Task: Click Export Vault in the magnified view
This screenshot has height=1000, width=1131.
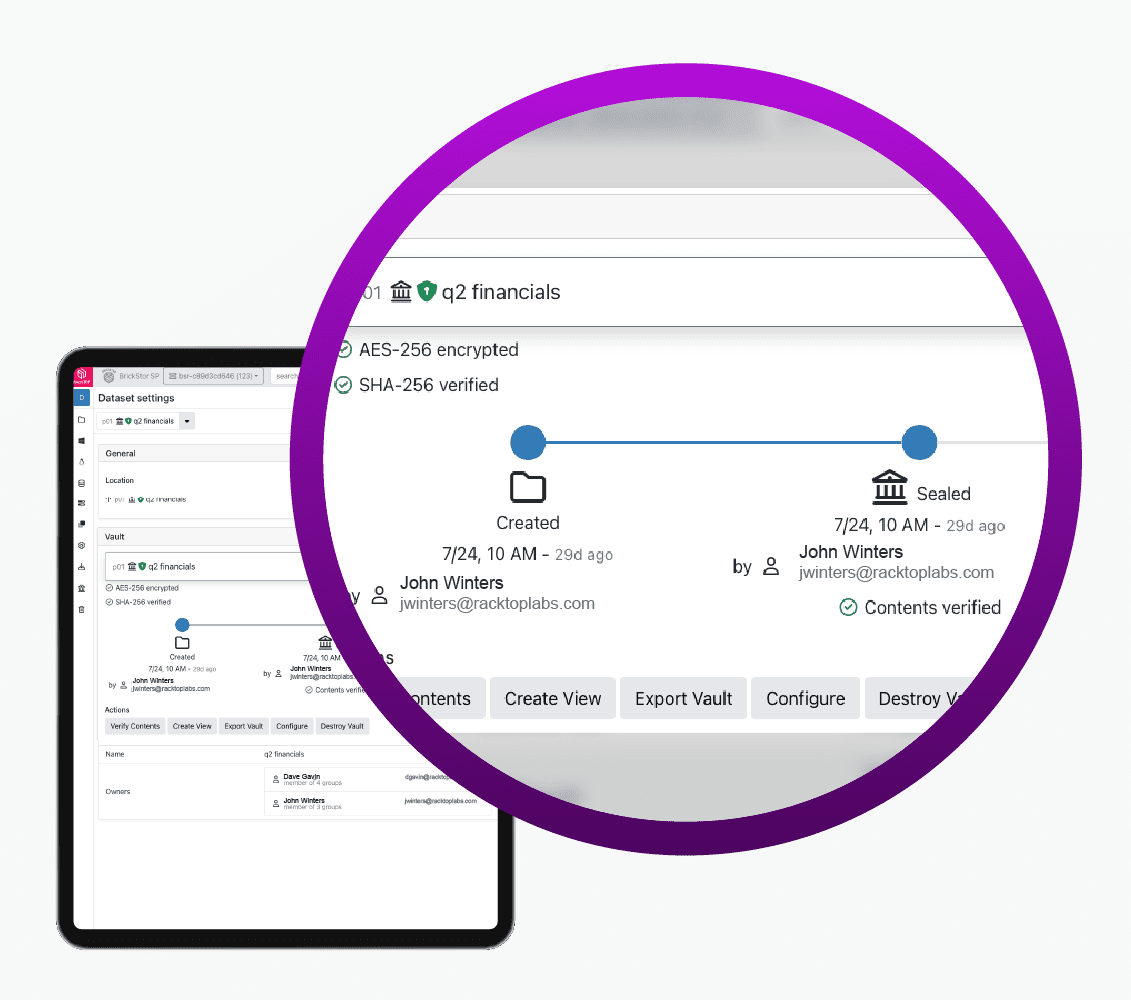Action: pos(683,698)
